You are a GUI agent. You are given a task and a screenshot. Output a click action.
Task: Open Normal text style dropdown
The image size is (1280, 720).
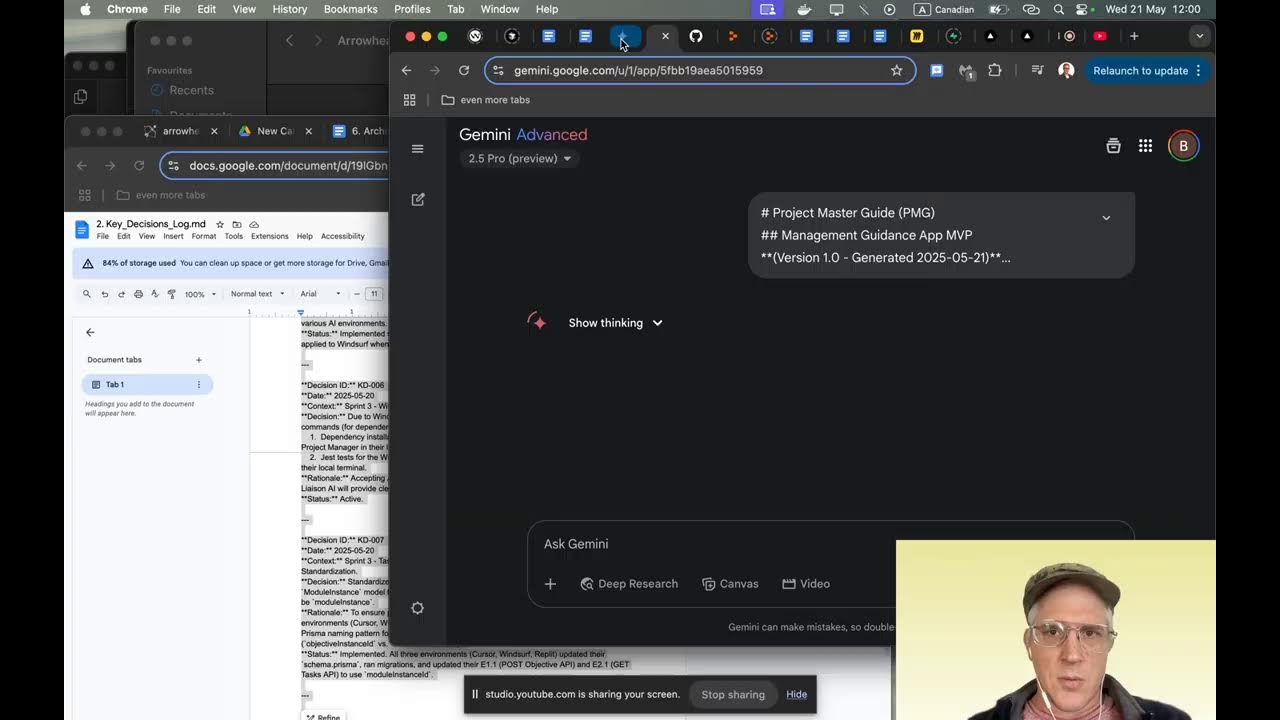(x=257, y=294)
